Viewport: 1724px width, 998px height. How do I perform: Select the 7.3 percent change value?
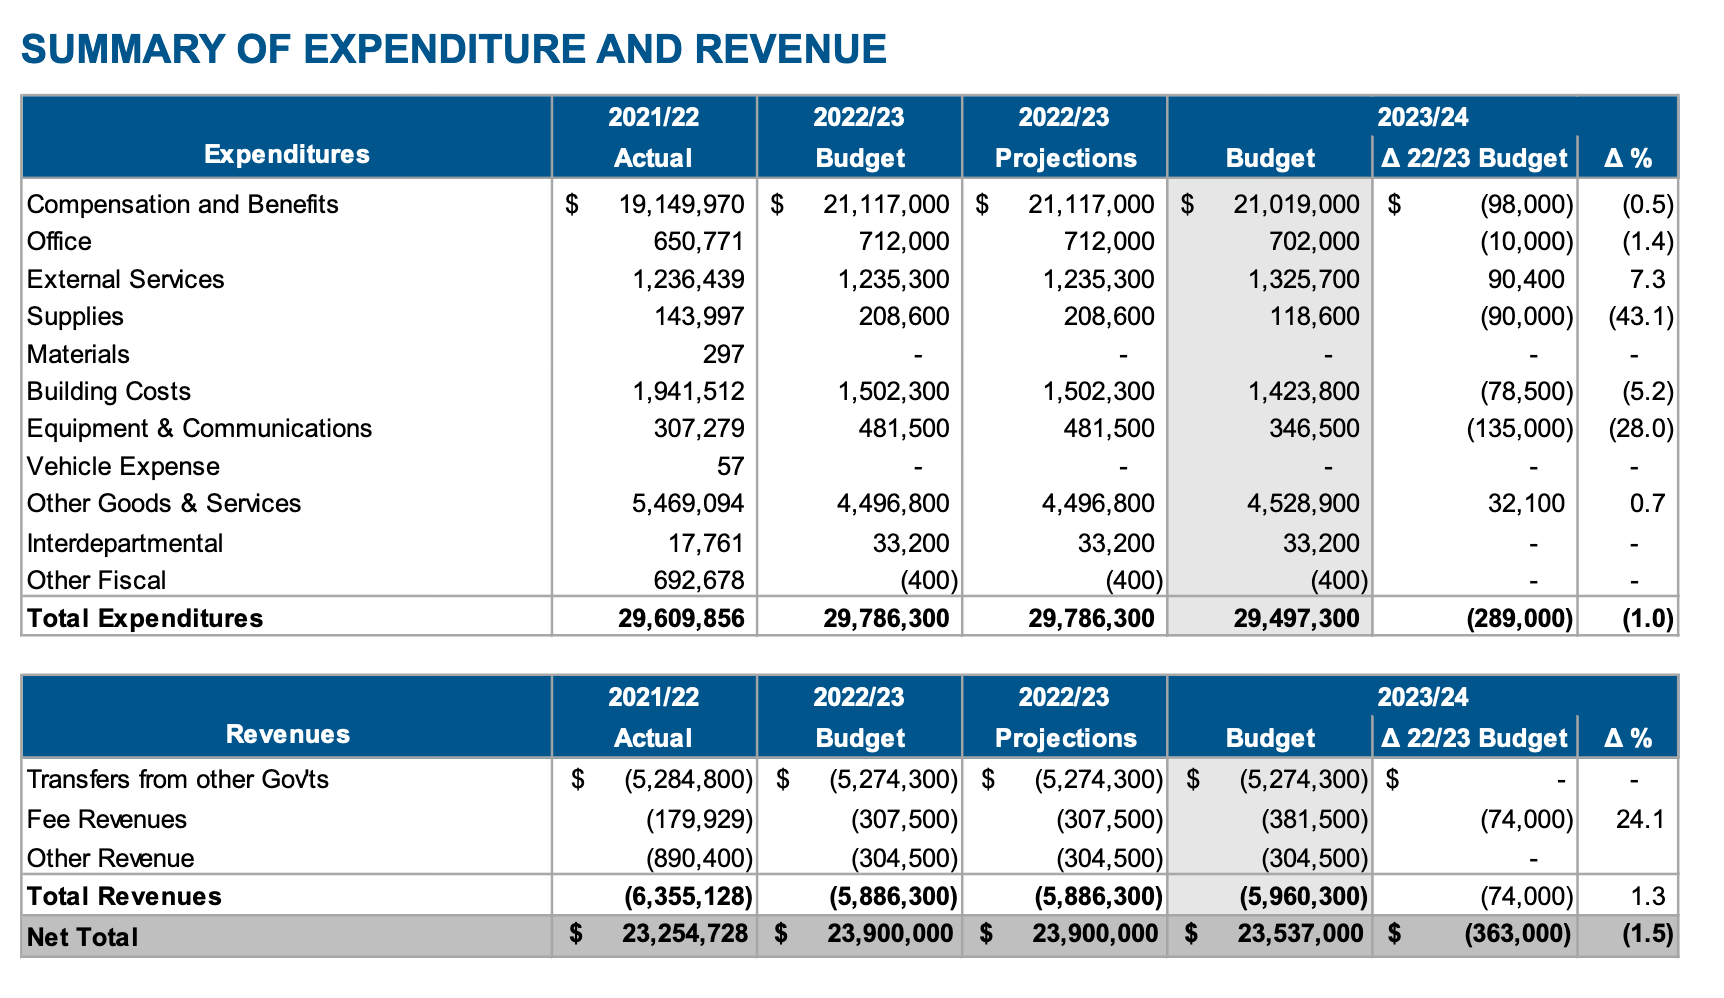[x=1647, y=279]
